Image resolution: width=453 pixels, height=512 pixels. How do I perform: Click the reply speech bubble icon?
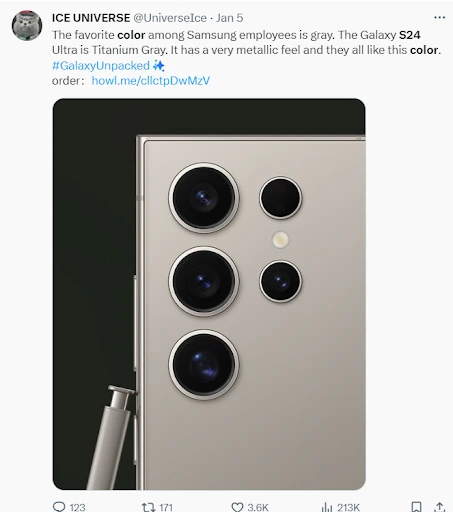59,507
